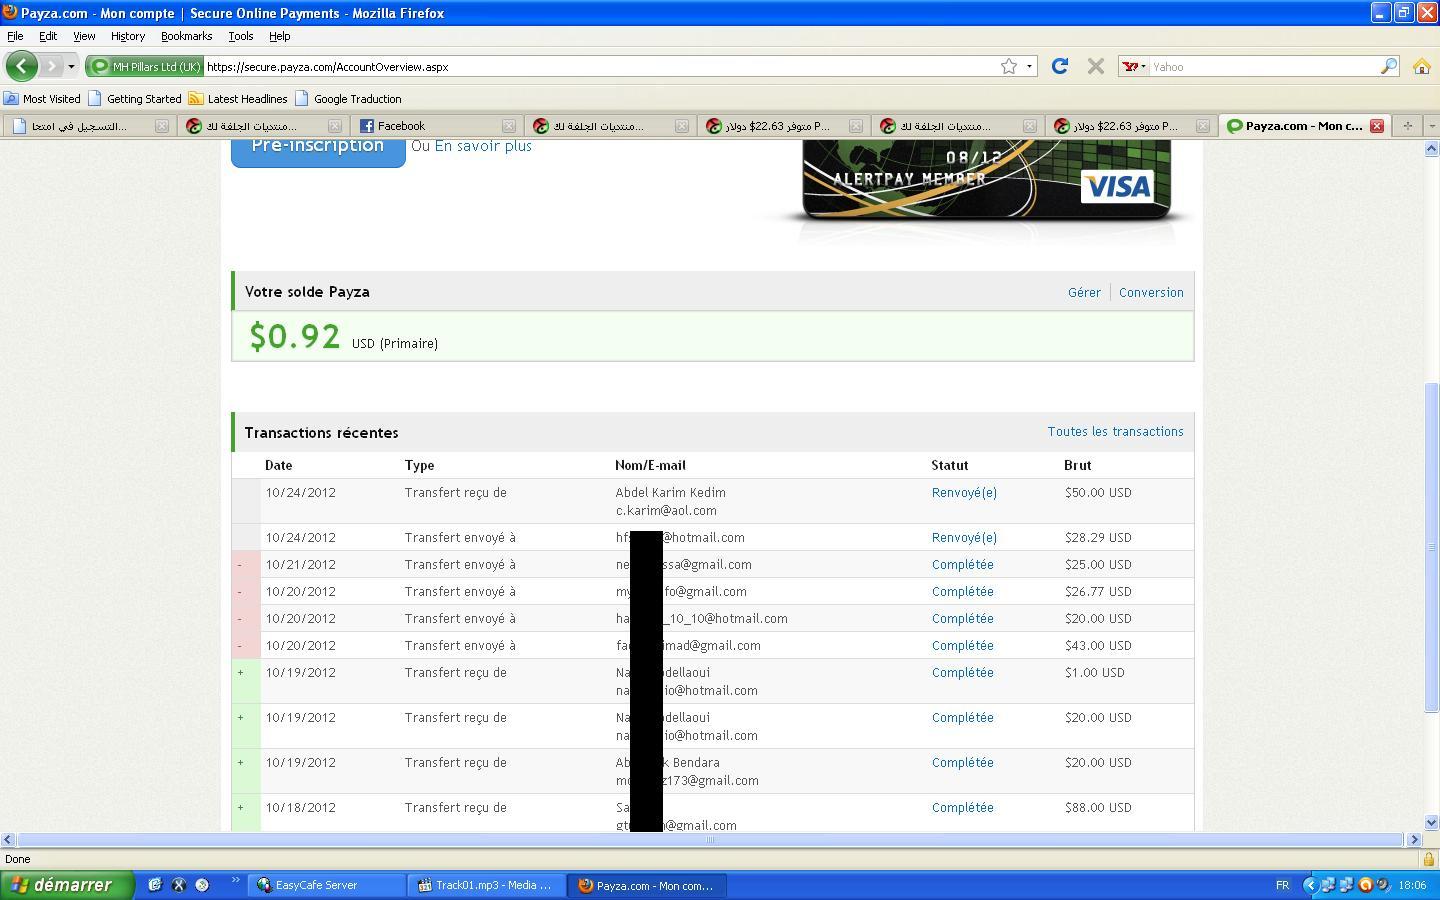Go to the Home page icon
Screen dimensions: 1440x900
[x=1421, y=66]
